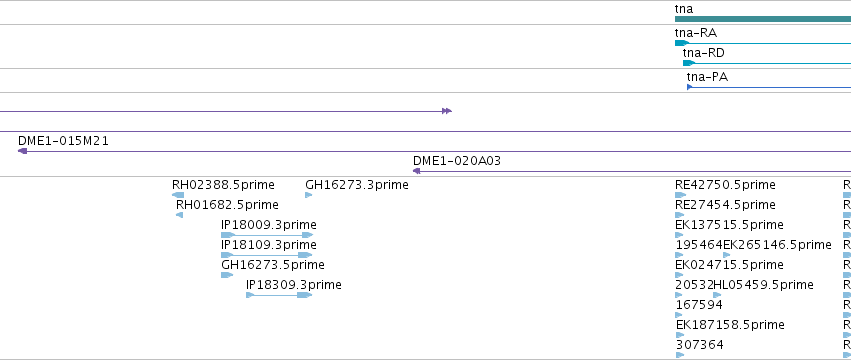Click the IP18009.3prime spliced EST glyph
Screen dimensions: 851x360
coord(267,235)
